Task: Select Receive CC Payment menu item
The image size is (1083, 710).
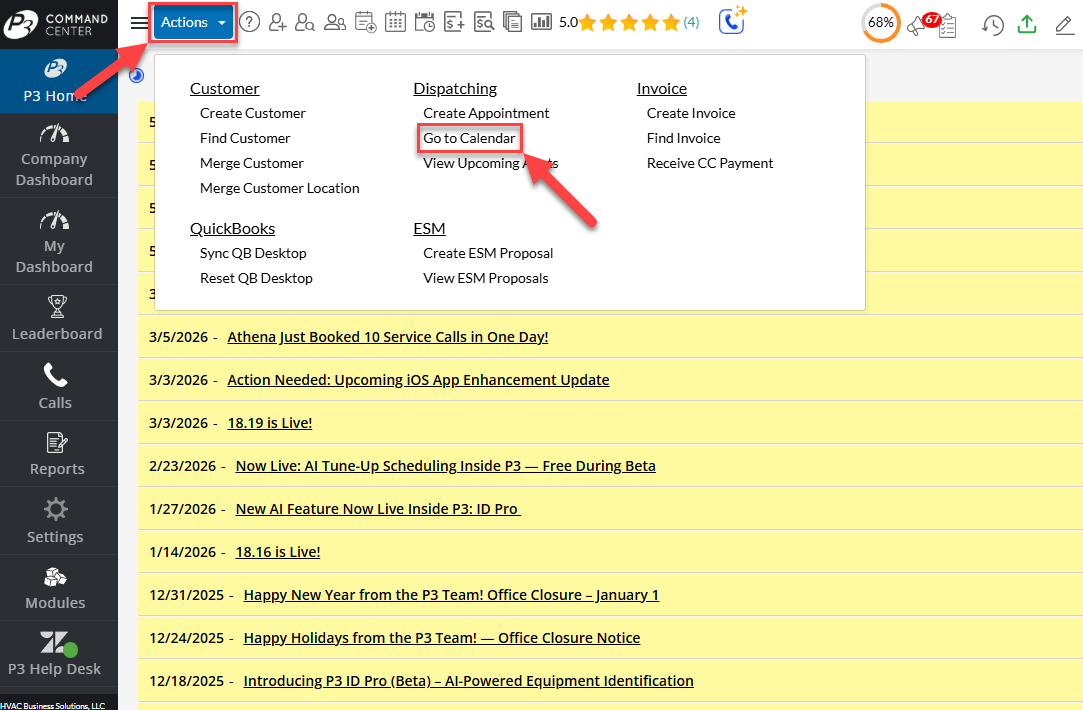Action: point(709,163)
